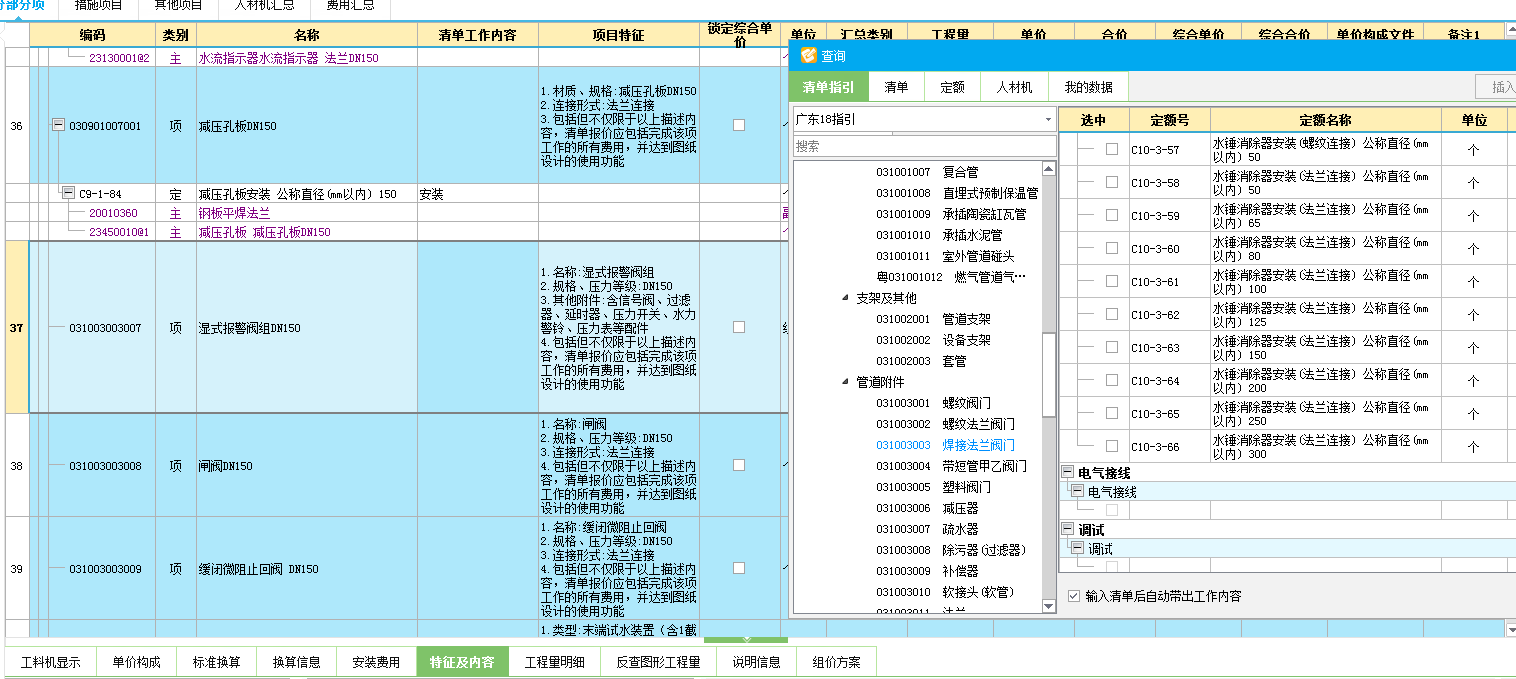Screen dimensions: 1516x679
Task: Collapse the bold 电气接线 section header
Action: [1067, 472]
